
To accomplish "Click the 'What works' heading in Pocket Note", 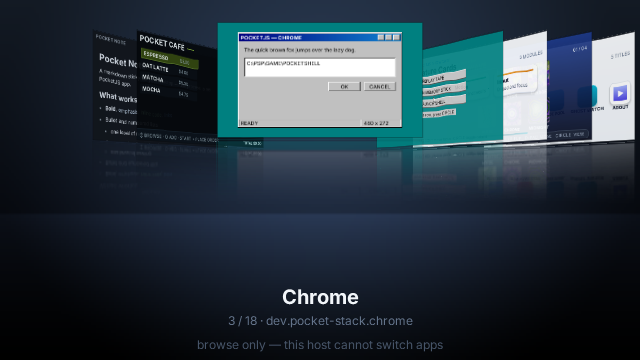I will 118,97.
